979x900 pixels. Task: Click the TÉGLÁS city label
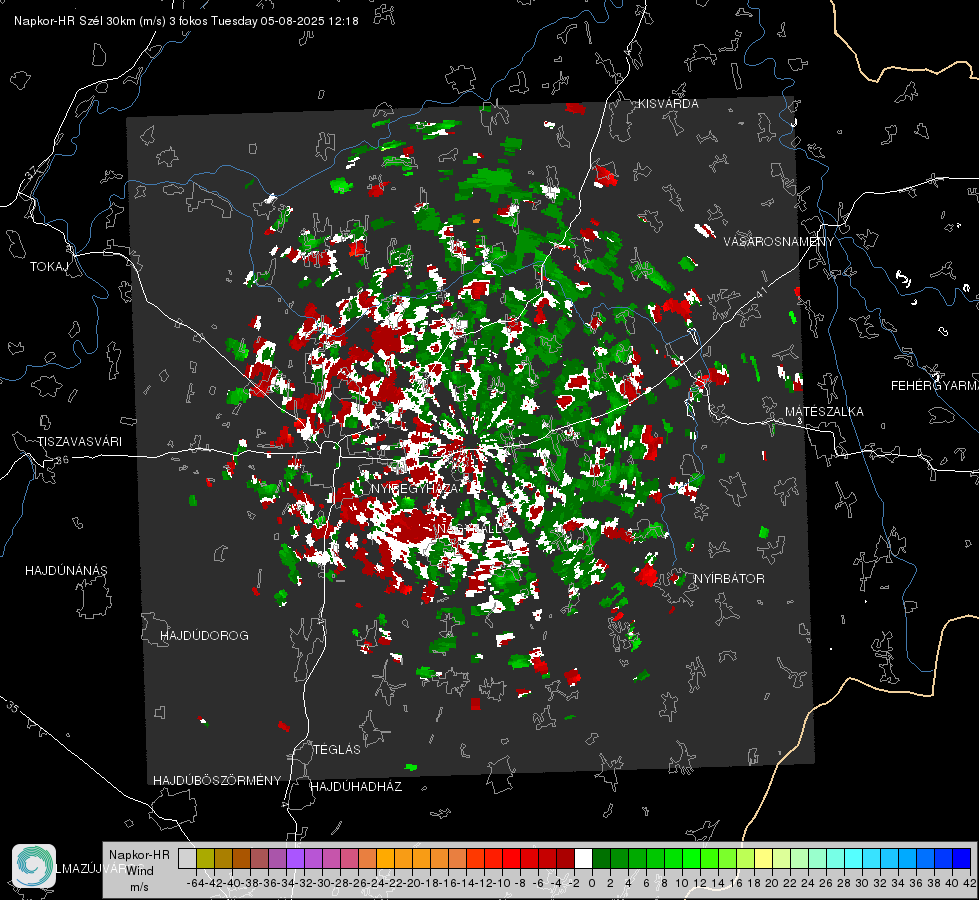pos(337,750)
